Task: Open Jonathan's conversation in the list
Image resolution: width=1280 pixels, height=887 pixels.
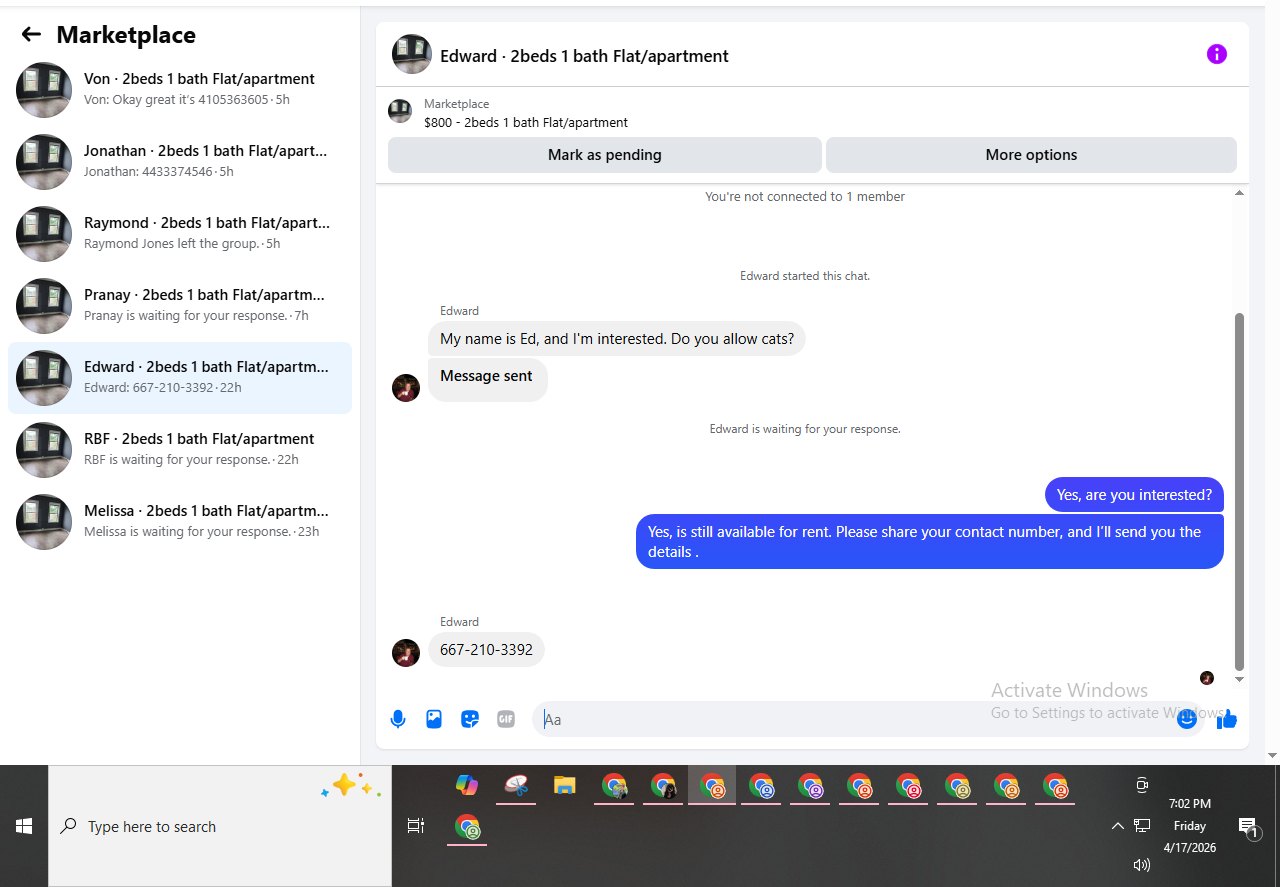Action: pos(180,162)
